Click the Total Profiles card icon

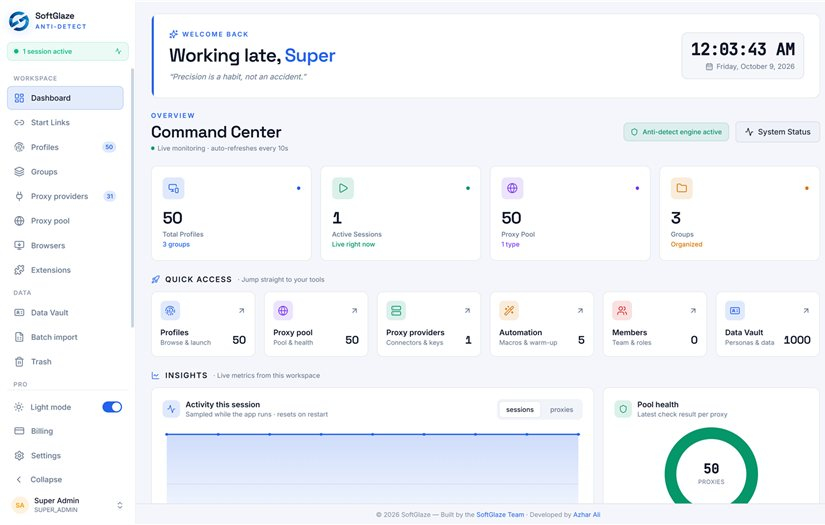tap(173, 188)
